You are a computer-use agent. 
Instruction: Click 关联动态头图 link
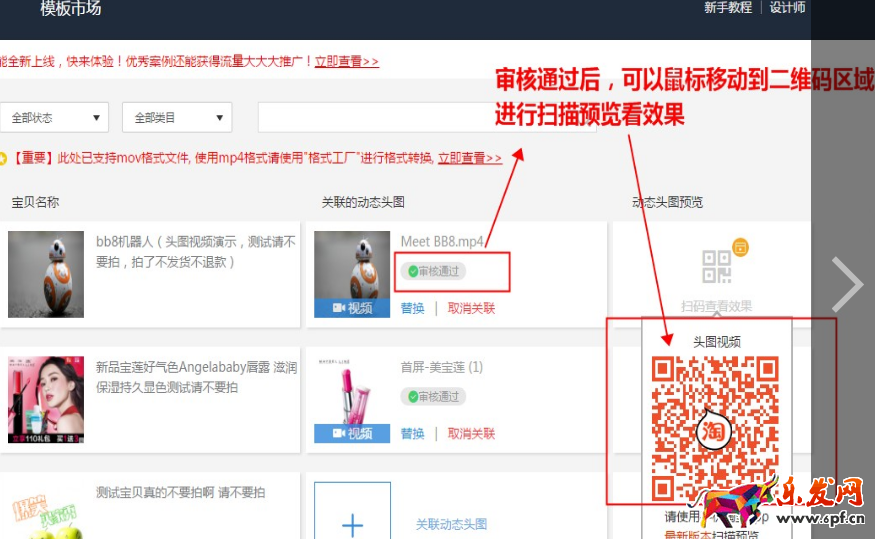coord(451,524)
